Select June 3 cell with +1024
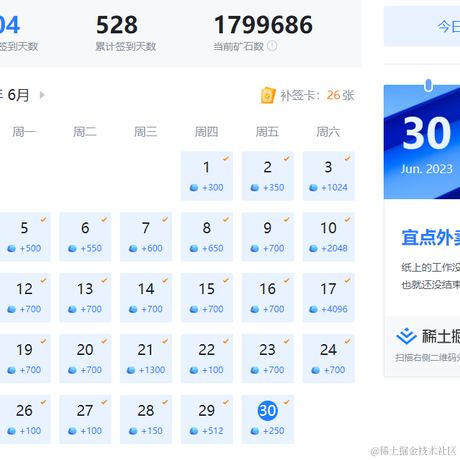This screenshot has width=460, height=460. pyautogui.click(x=329, y=176)
